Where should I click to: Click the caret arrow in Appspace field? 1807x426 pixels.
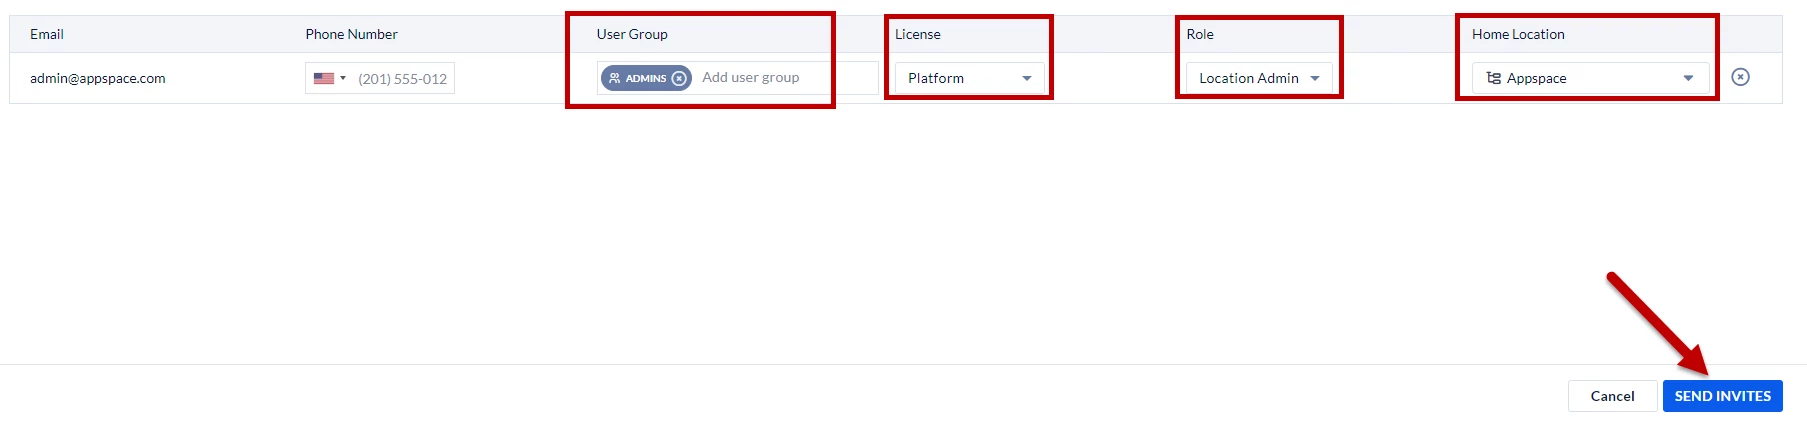(1688, 78)
